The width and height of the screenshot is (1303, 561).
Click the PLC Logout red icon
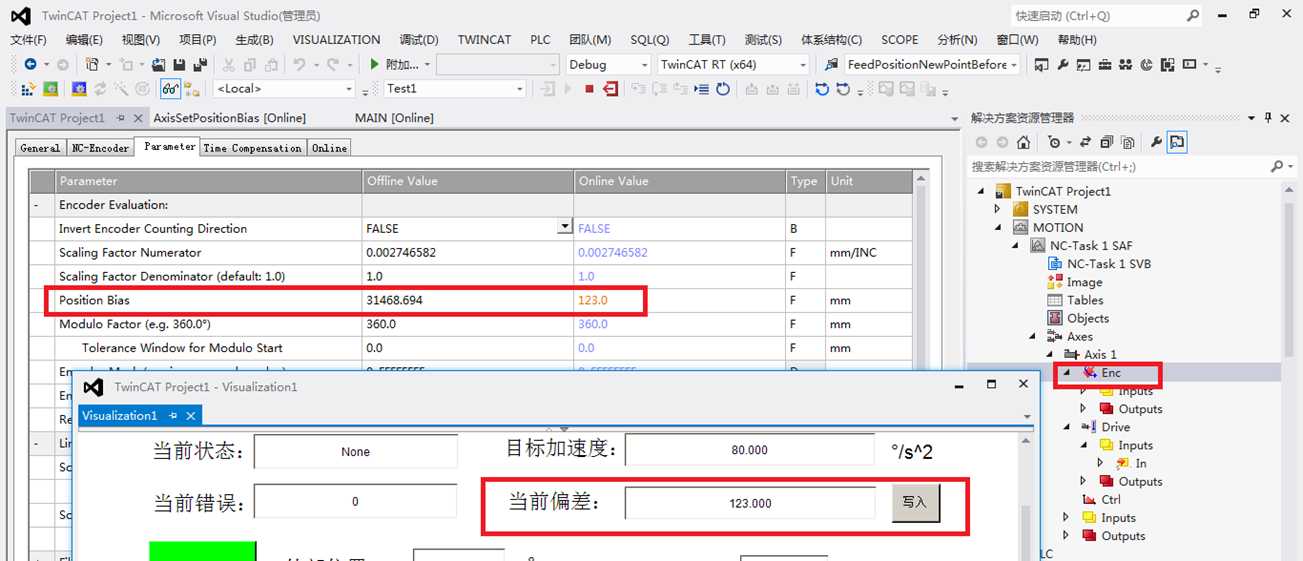point(612,88)
